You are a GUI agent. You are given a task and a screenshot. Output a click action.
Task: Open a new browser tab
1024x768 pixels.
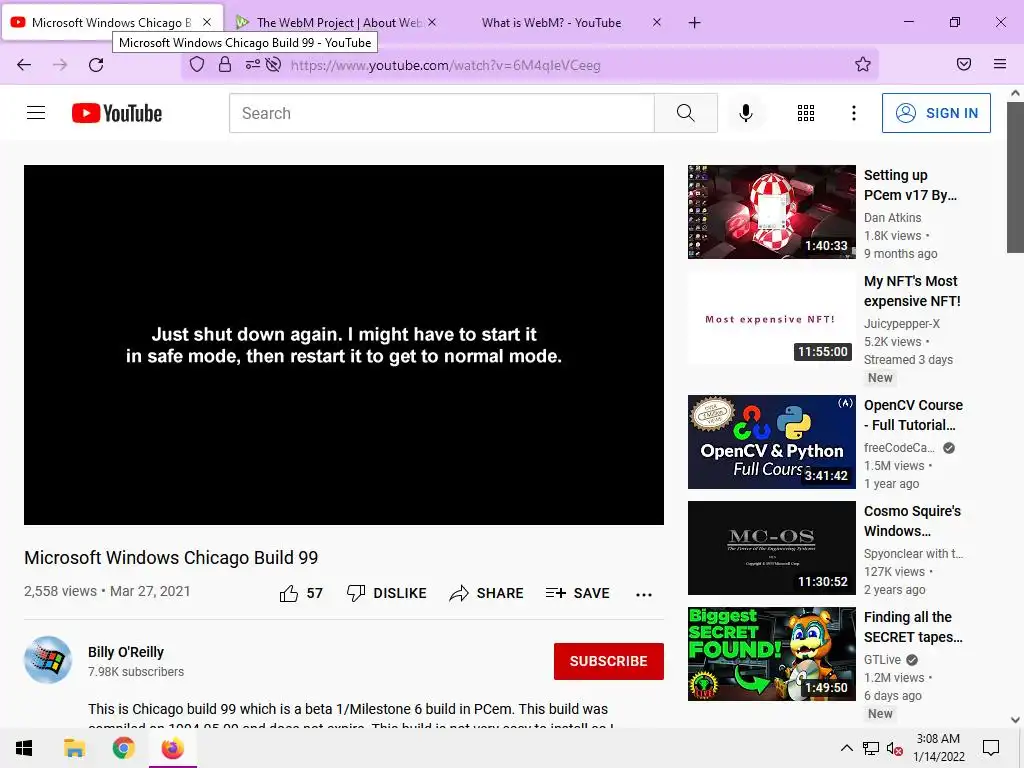click(695, 23)
